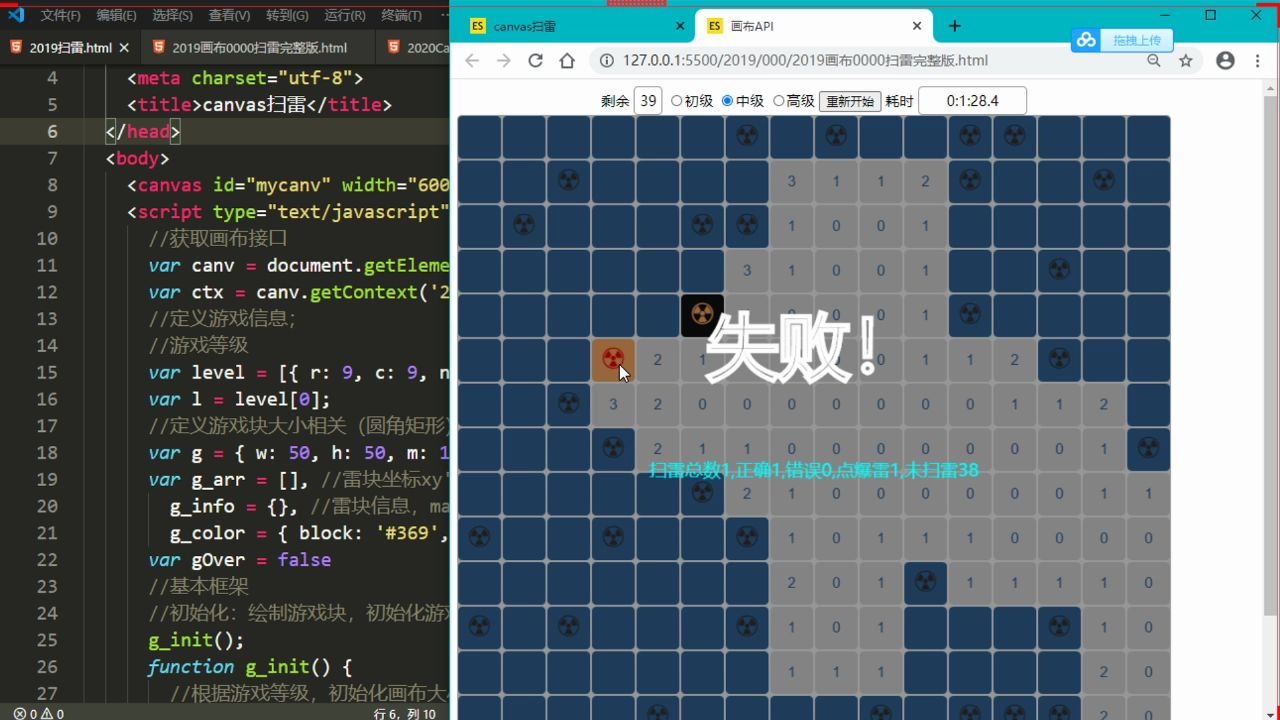Bookmark this page with the star icon
Viewport: 1280px width, 720px height.
(x=1186, y=60)
